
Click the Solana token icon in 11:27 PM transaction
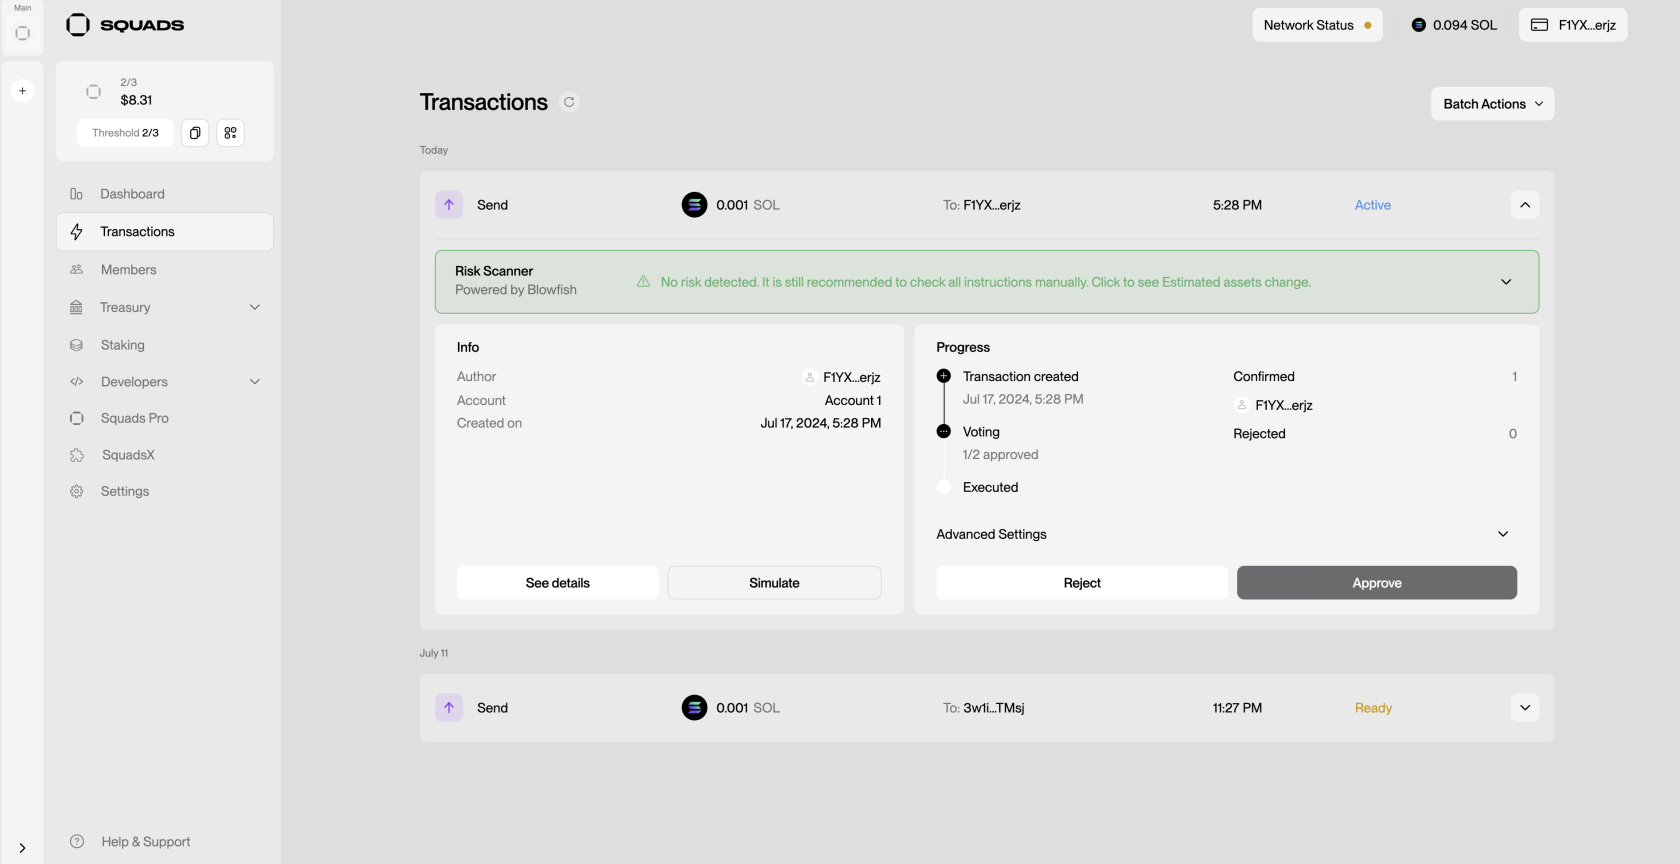[694, 708]
